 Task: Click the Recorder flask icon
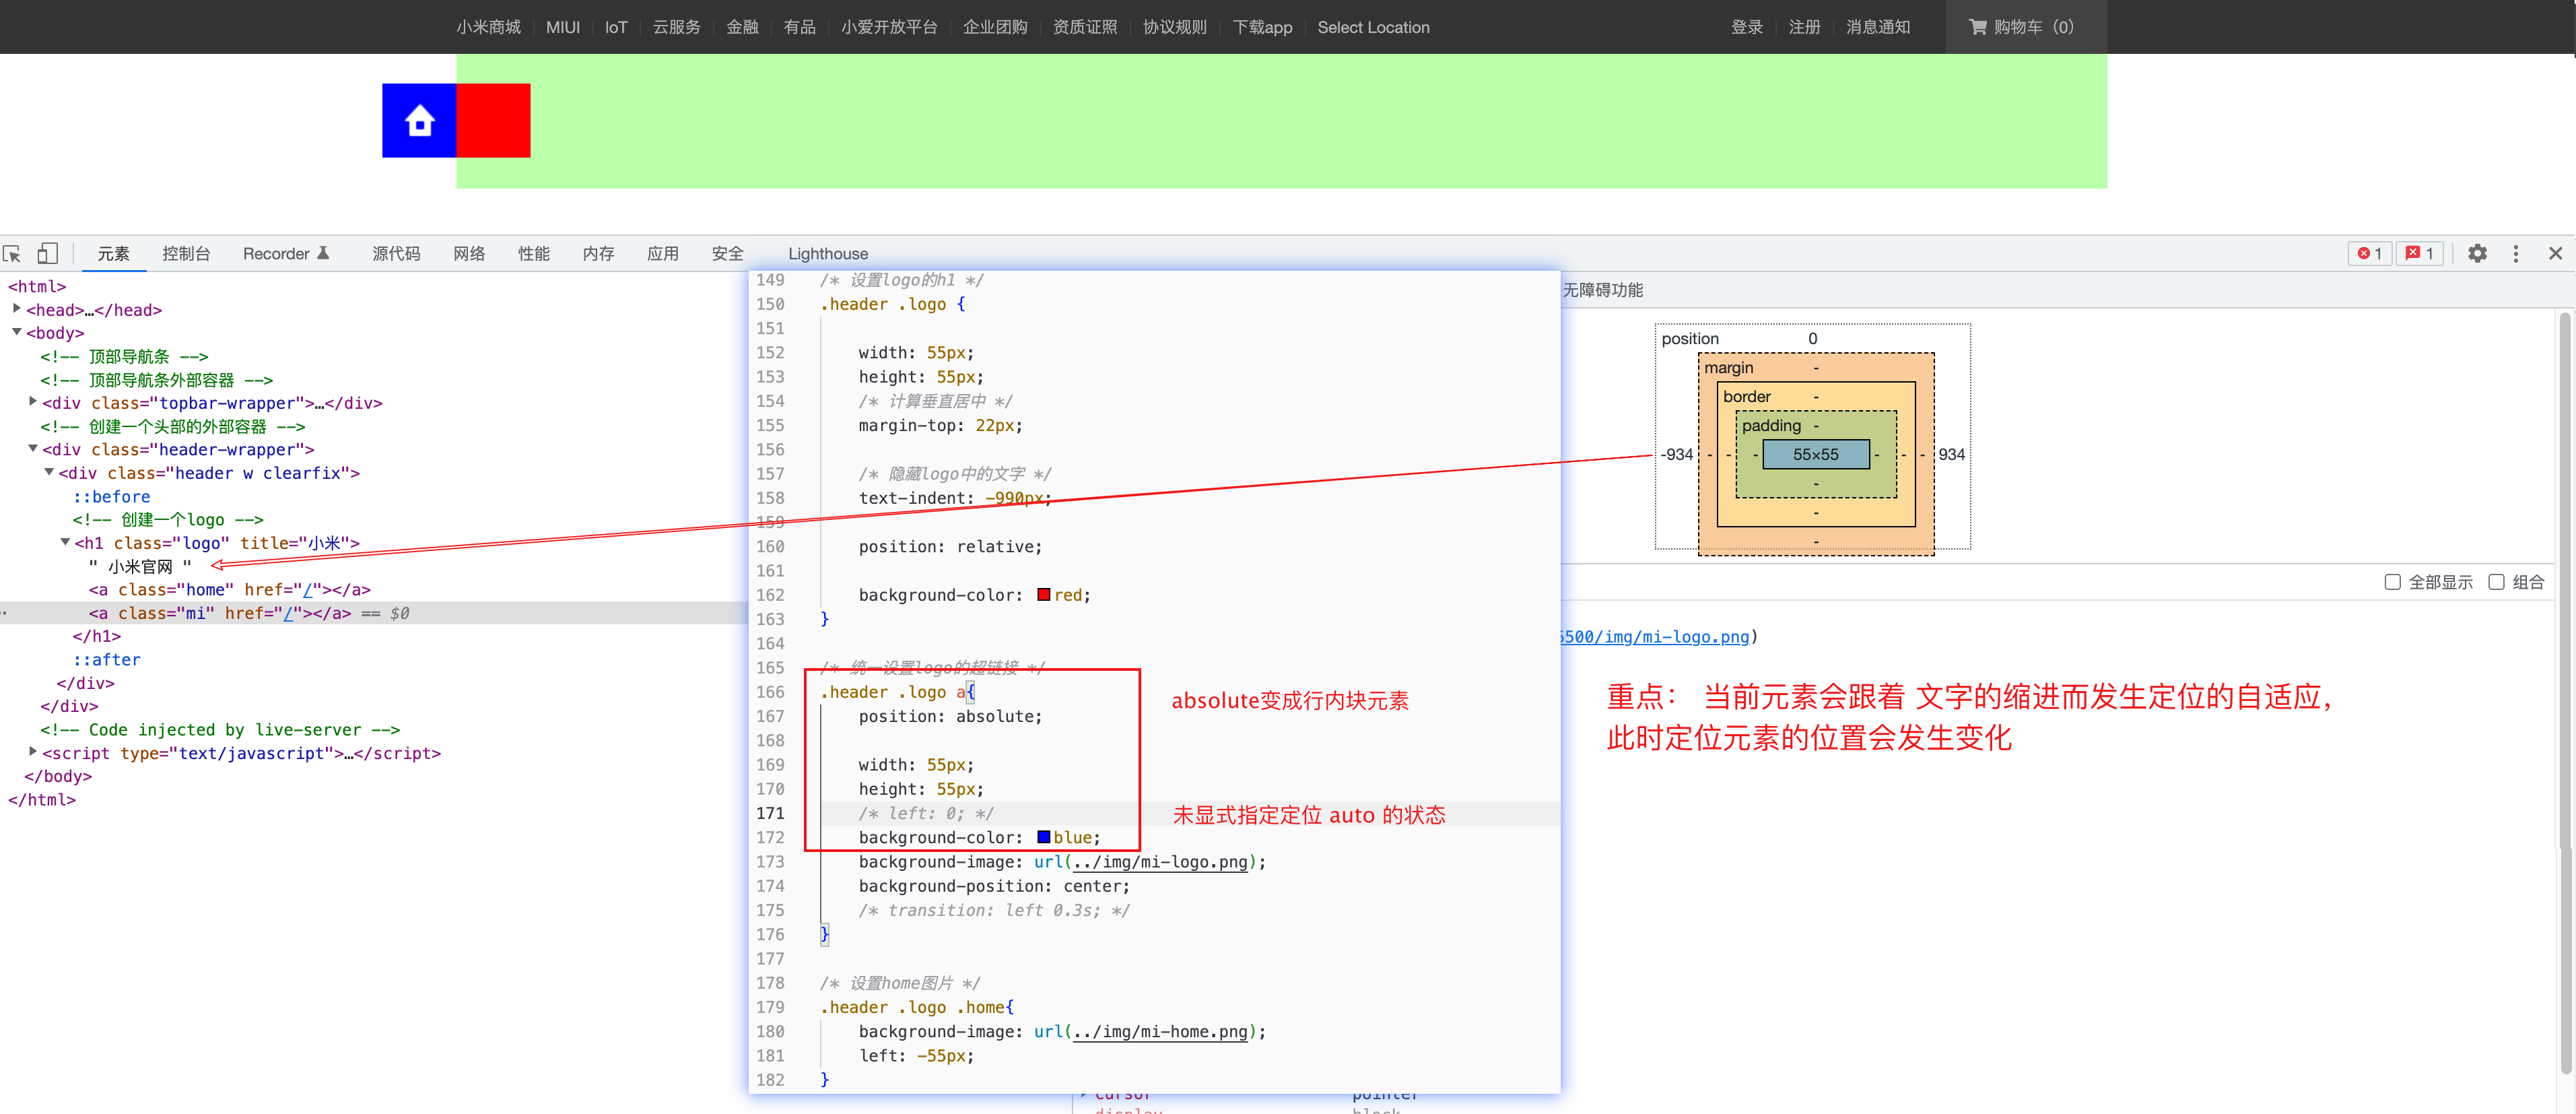[x=323, y=254]
